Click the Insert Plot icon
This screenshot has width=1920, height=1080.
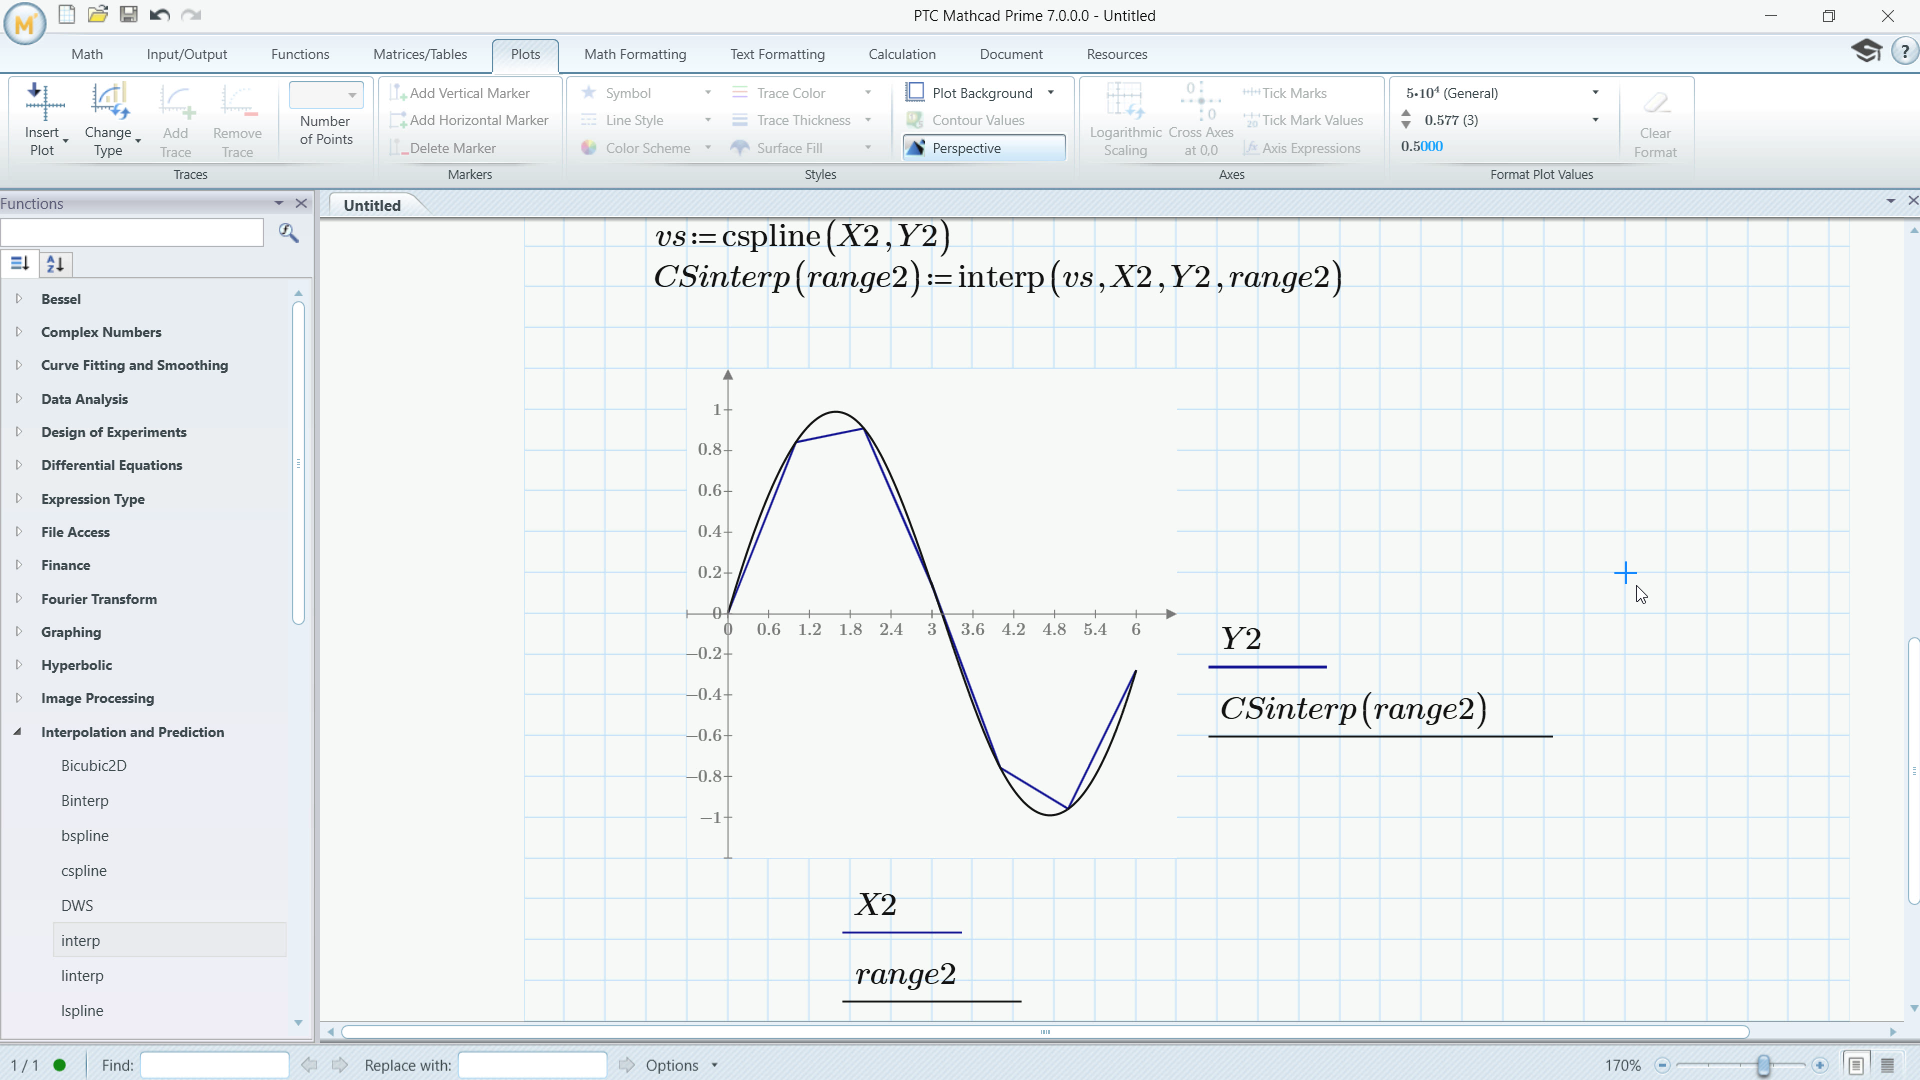44,101
